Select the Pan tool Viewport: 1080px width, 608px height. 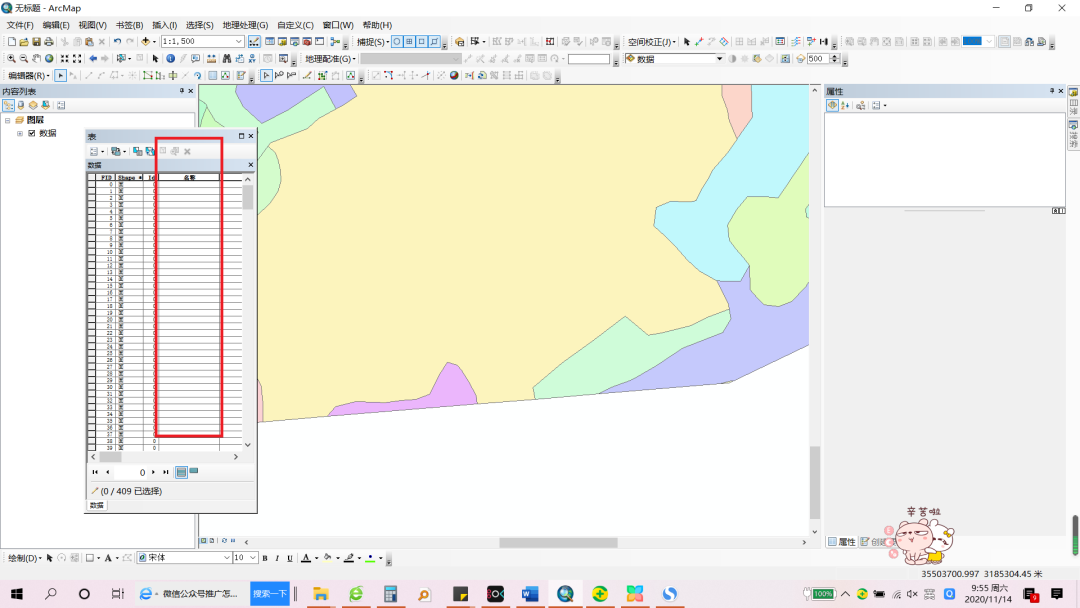35,58
